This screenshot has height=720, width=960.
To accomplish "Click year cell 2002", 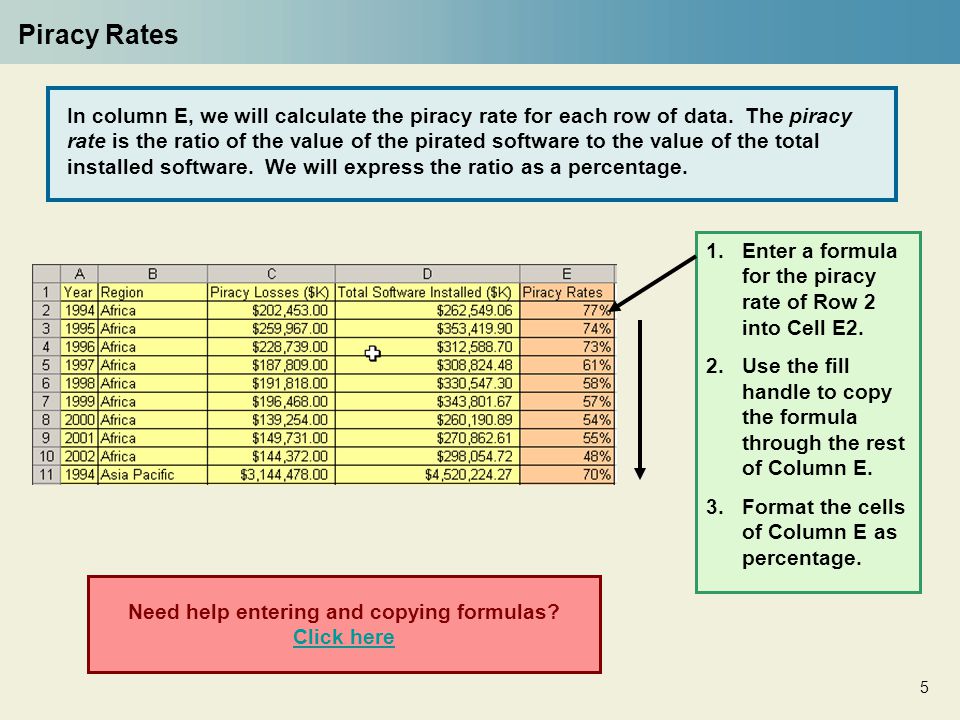I will tap(79, 457).
